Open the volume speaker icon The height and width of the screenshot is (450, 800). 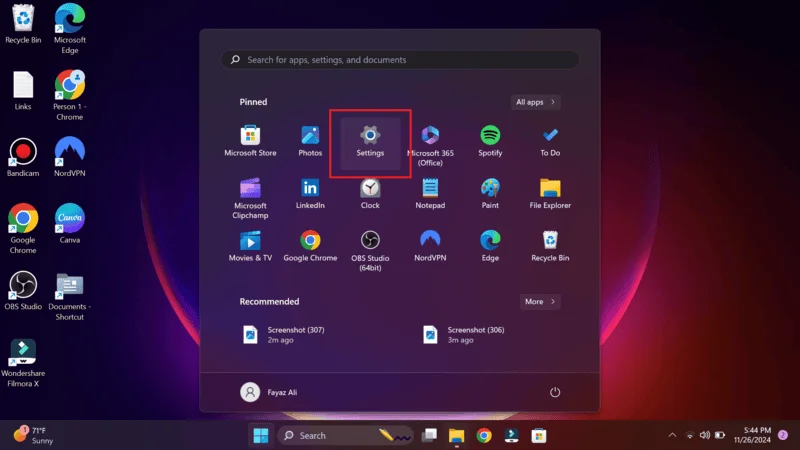point(705,435)
